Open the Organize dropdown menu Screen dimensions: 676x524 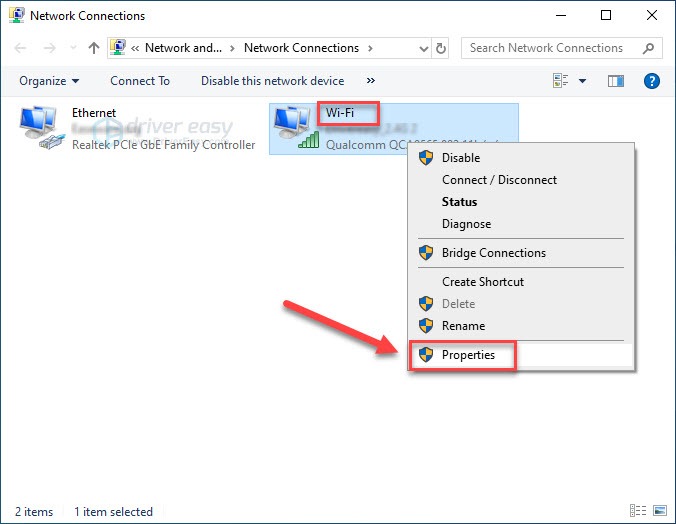click(x=48, y=81)
